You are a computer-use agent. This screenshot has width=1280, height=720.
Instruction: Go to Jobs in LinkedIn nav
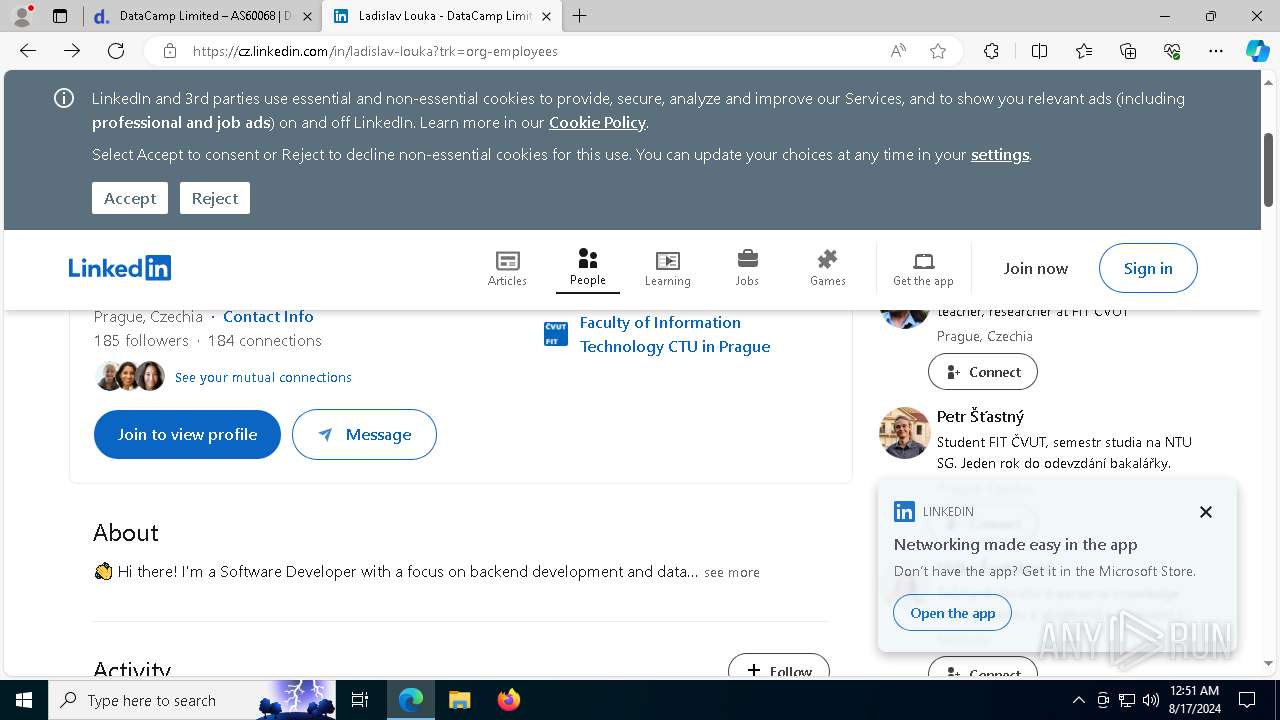pyautogui.click(x=747, y=268)
